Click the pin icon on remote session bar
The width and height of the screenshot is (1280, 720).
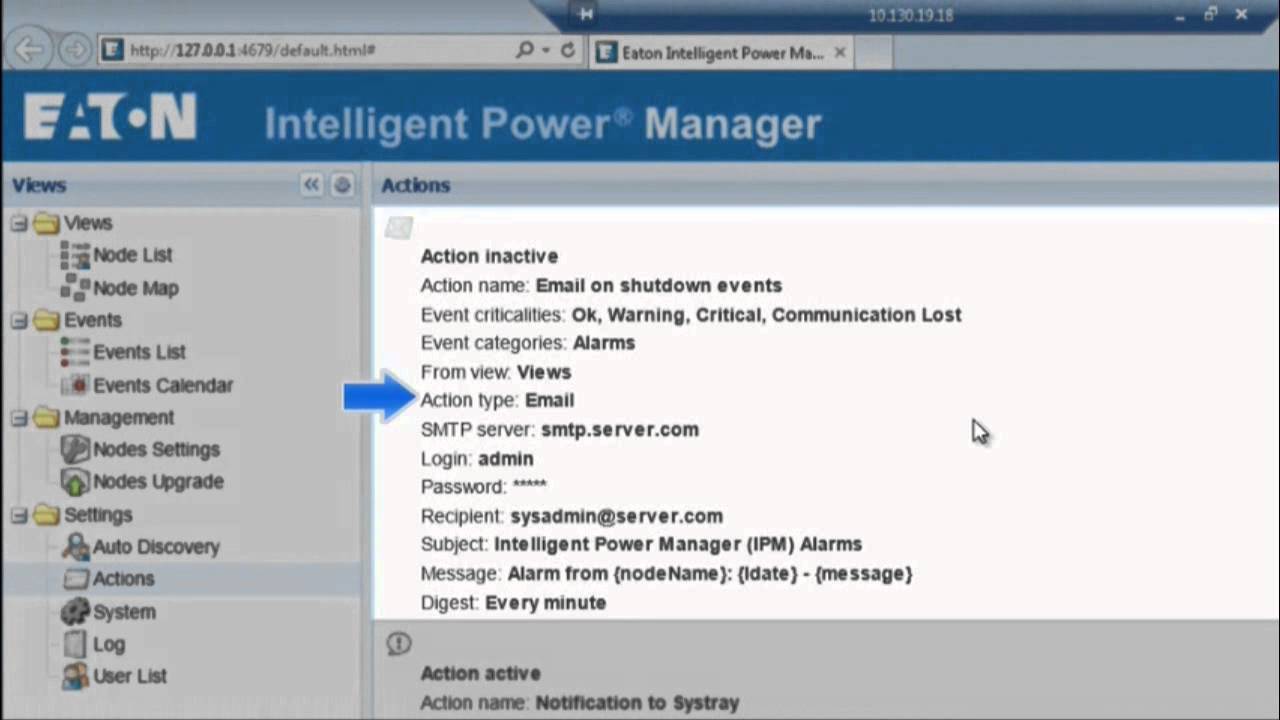586,14
